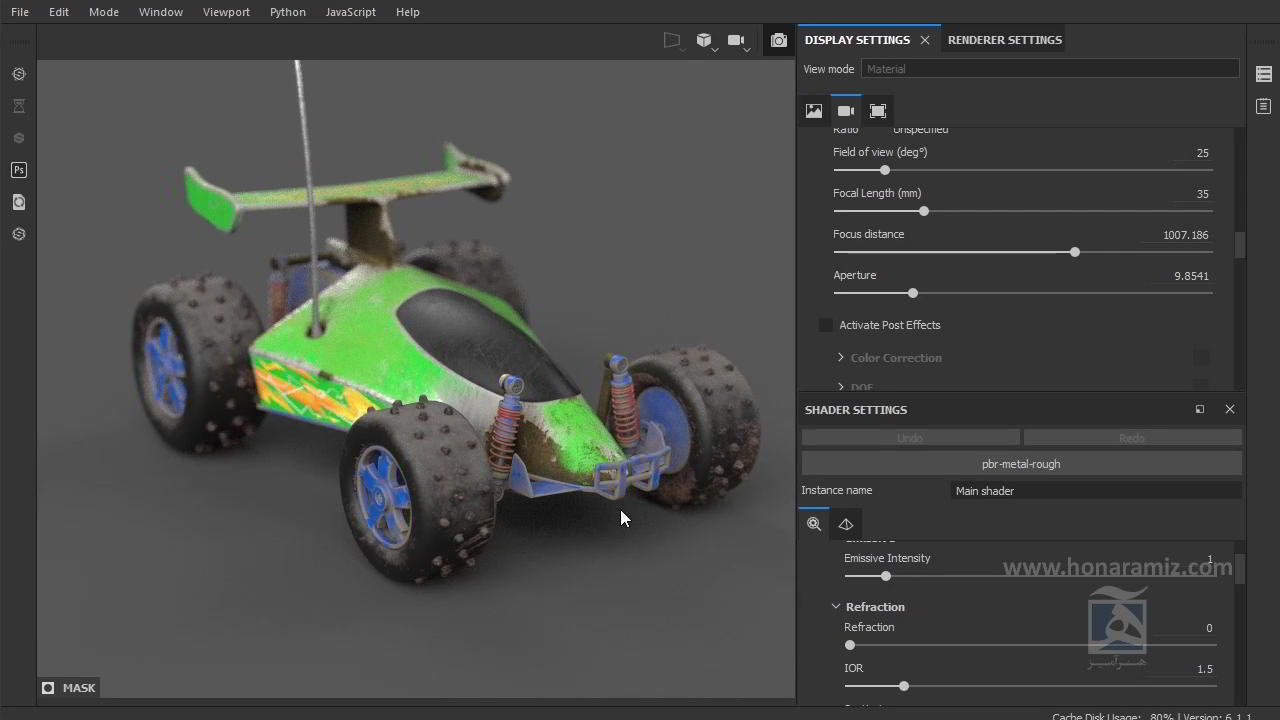Click the resource updater file icon
This screenshot has width=1280, height=720.
[x=19, y=202]
